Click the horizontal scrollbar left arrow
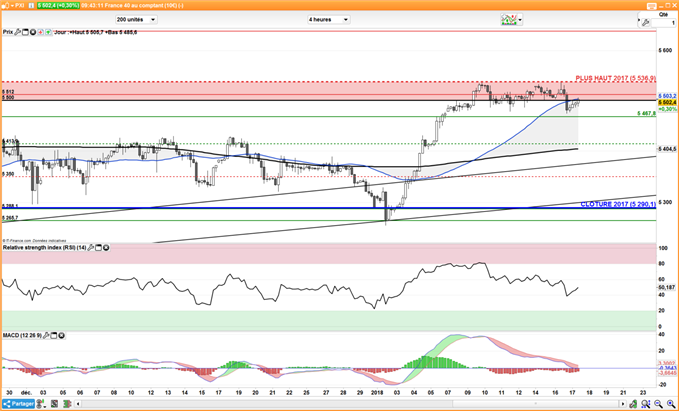679x411 pixels. pos(78,404)
